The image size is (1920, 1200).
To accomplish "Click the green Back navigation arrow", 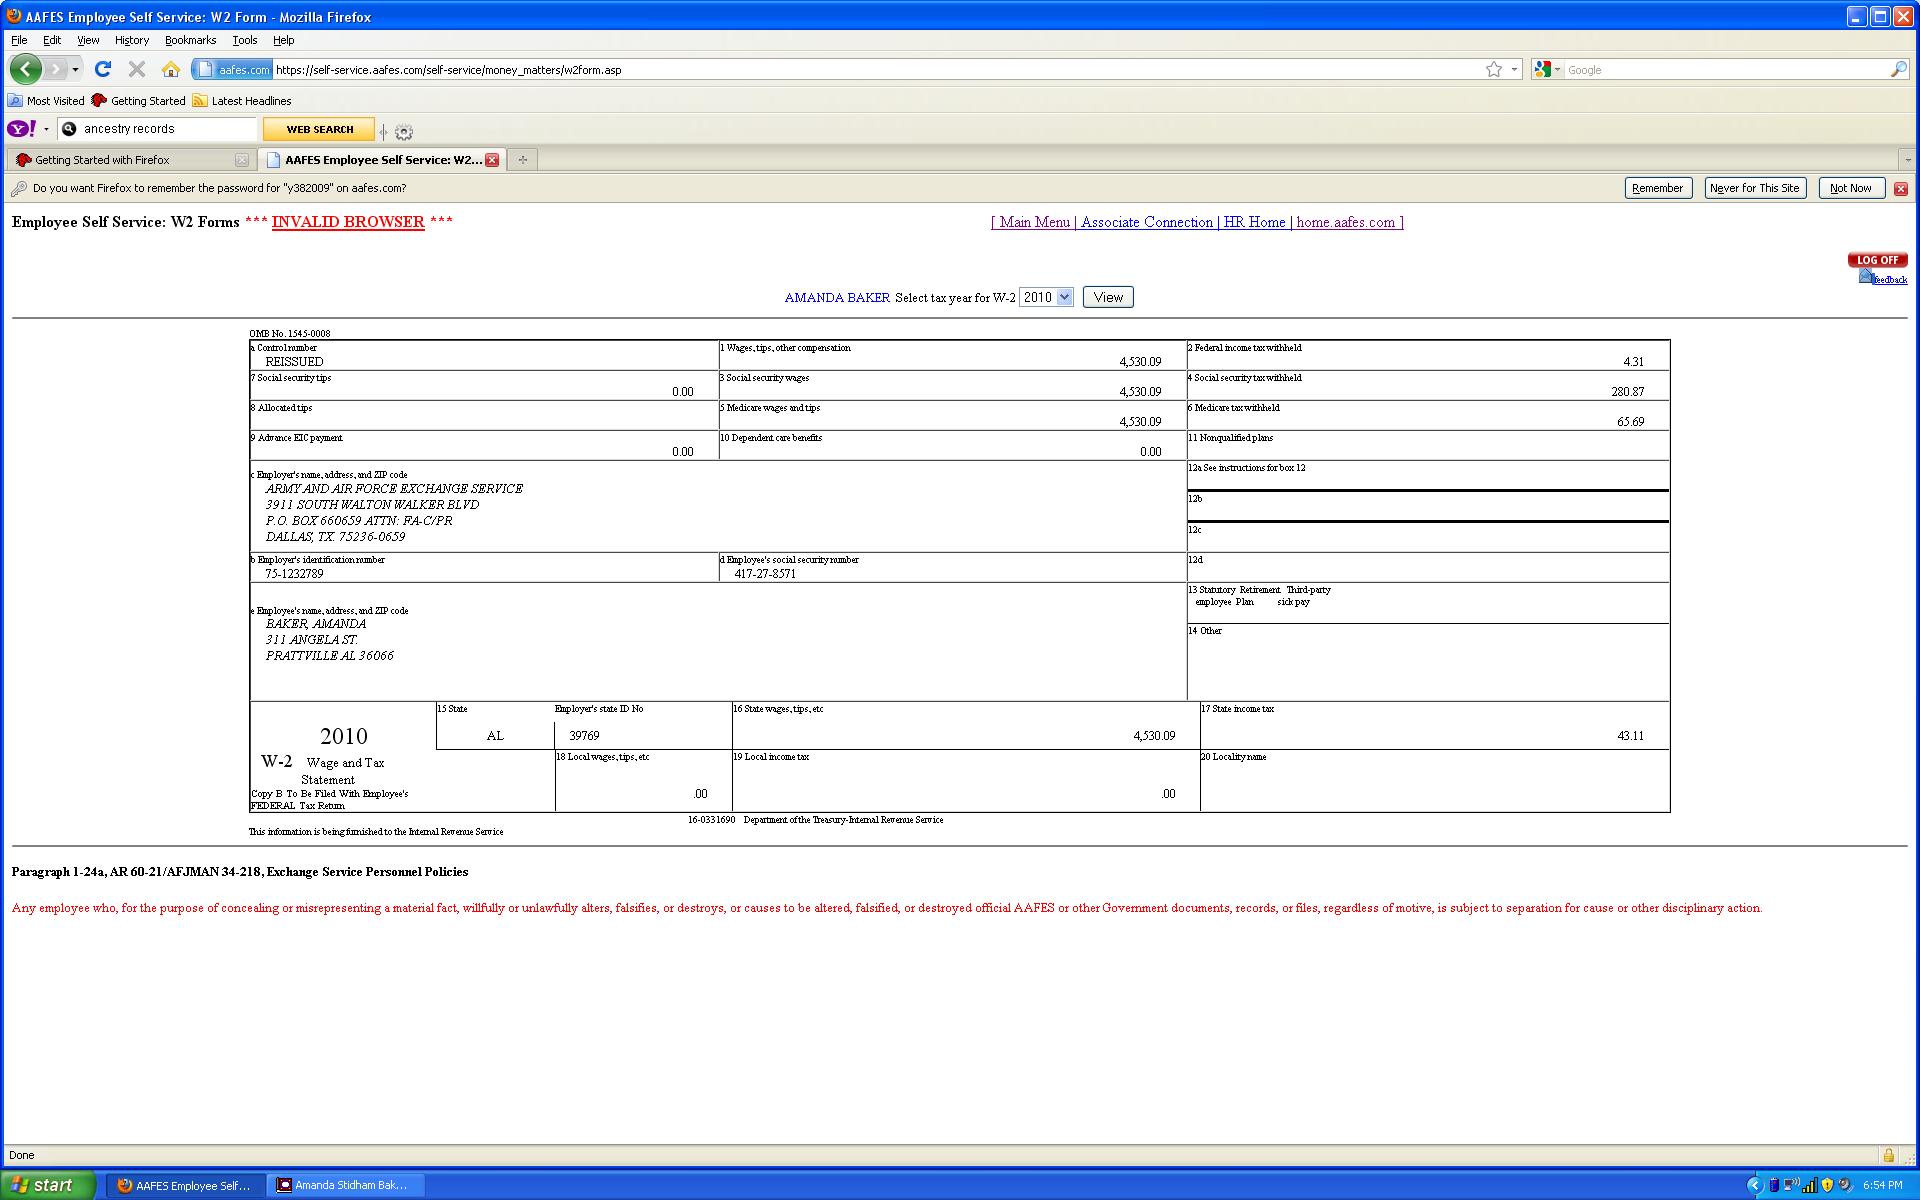I will [26, 69].
